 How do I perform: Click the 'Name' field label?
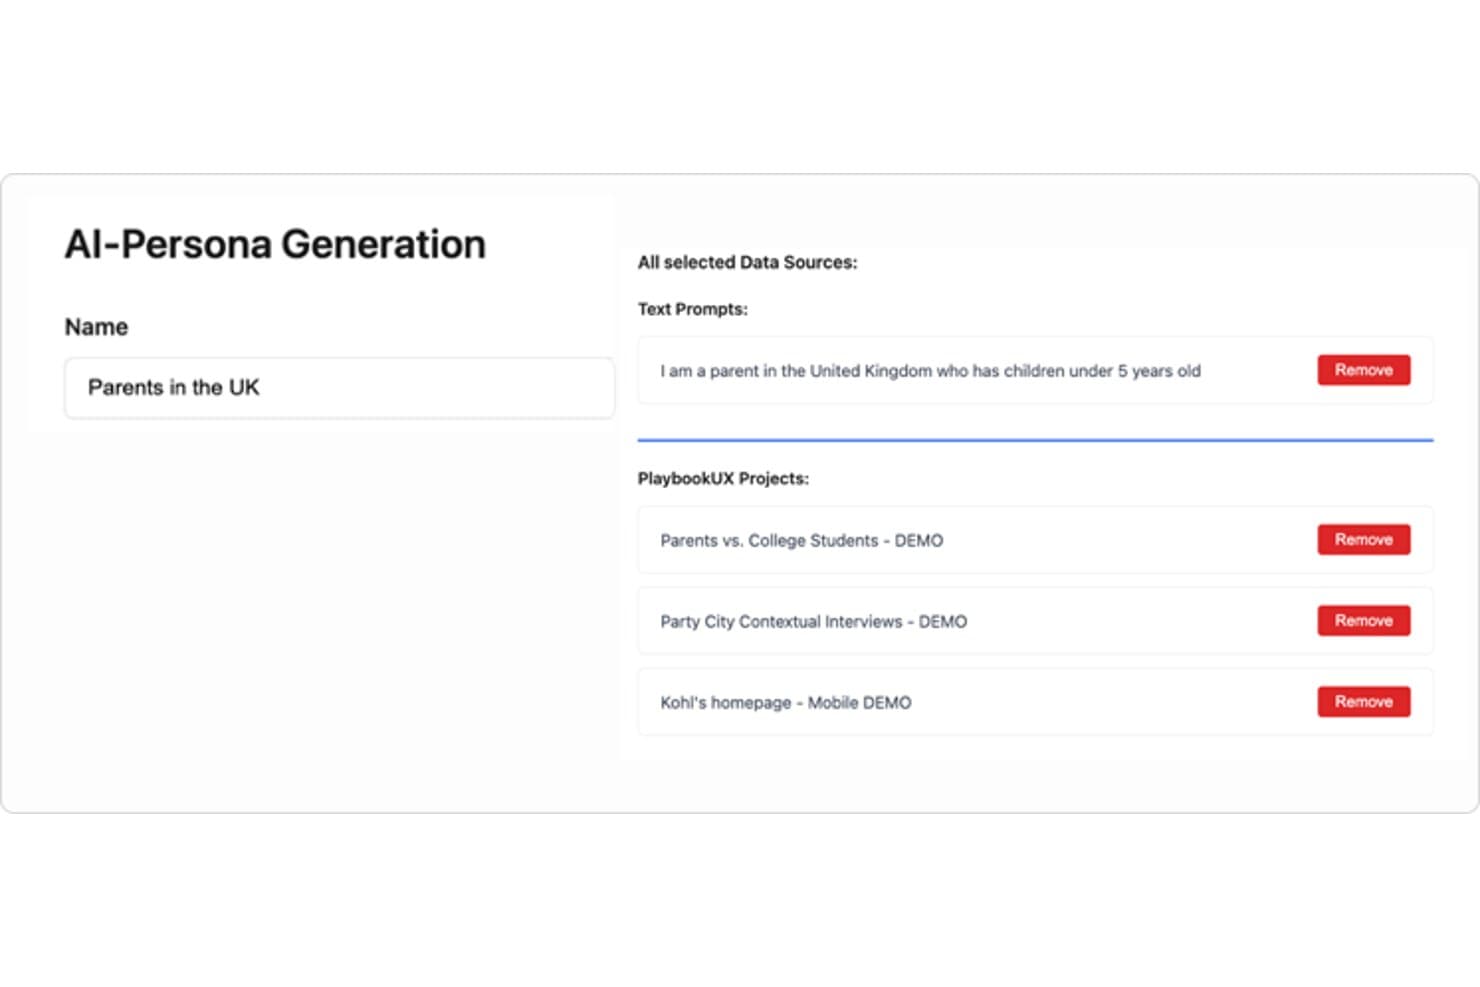coord(96,327)
